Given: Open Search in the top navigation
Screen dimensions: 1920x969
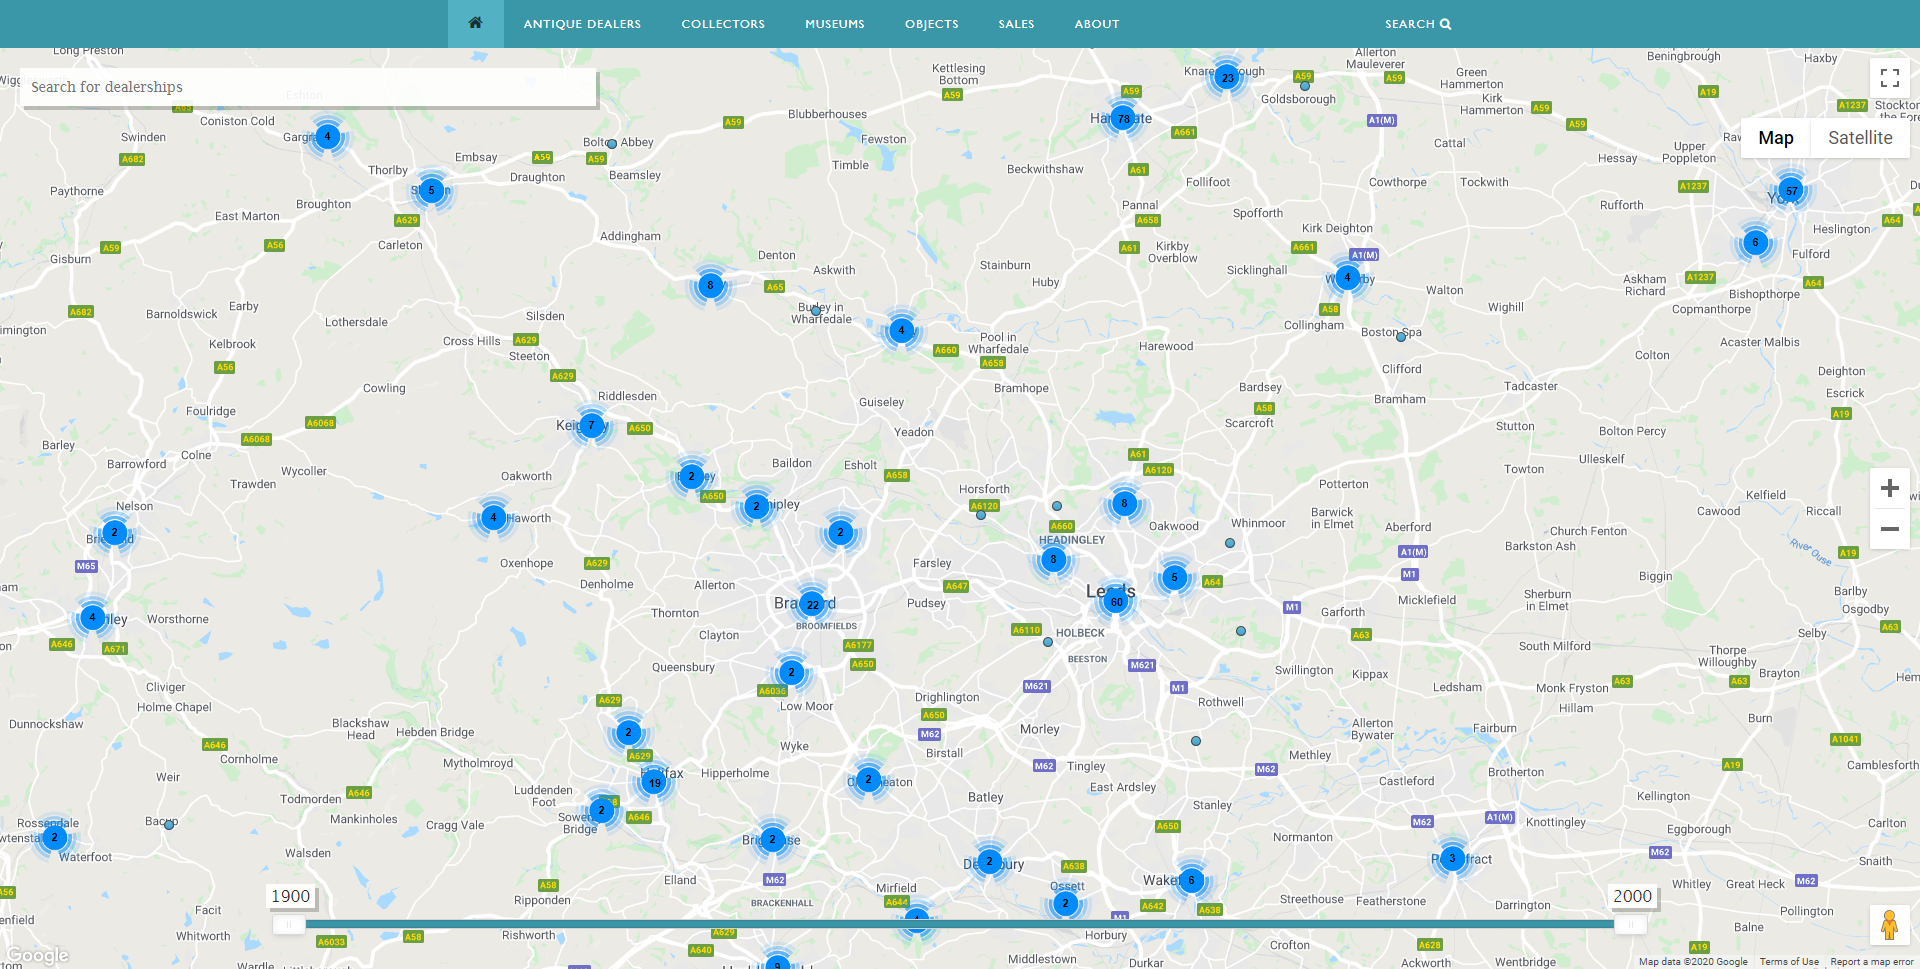Looking at the screenshot, I should point(1417,24).
